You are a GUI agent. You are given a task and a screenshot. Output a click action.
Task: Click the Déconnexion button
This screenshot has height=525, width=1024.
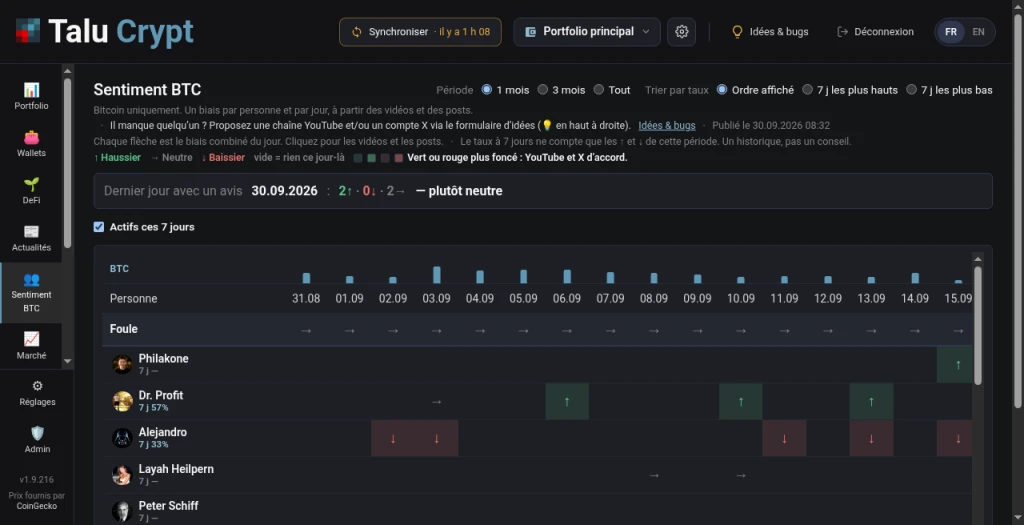pyautogui.click(x=875, y=31)
